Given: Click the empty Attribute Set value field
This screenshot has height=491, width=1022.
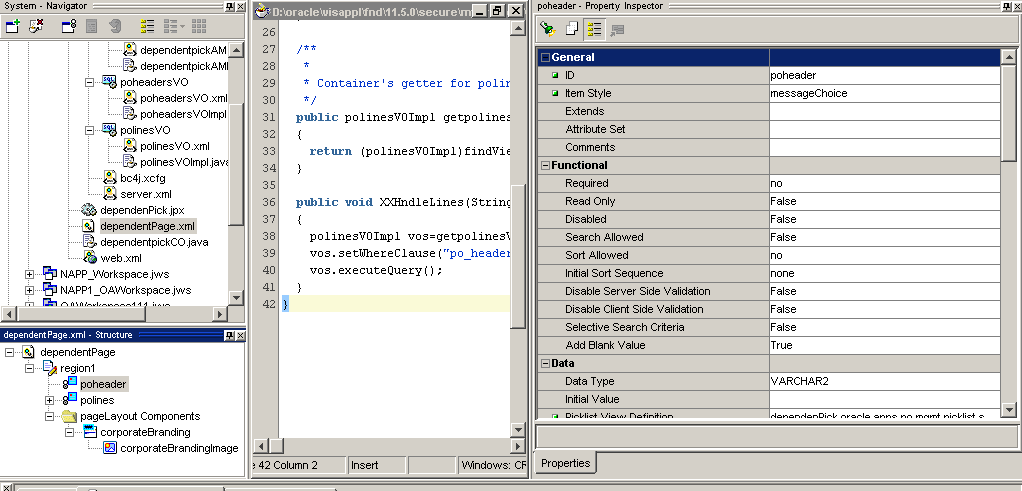Looking at the screenshot, I should (x=884, y=130).
